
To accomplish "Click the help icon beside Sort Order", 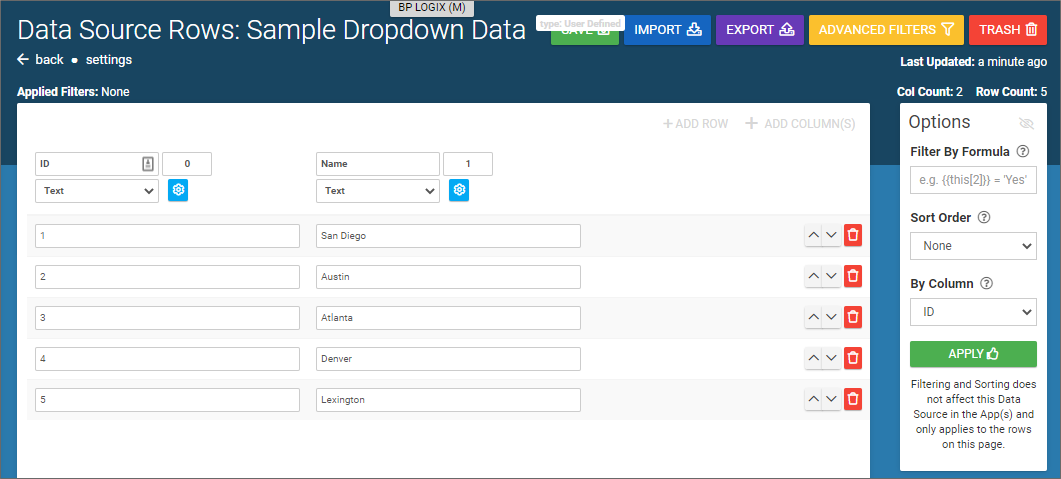I will coord(983,218).
